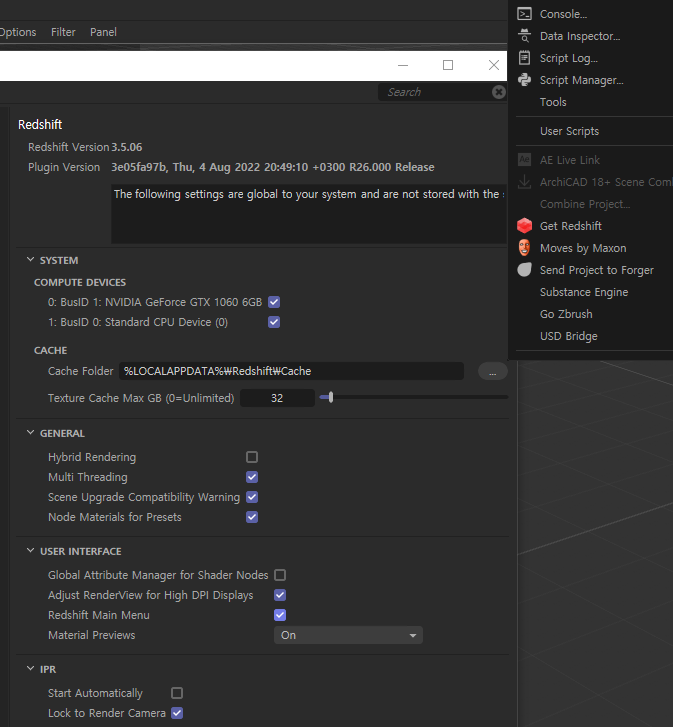Collapse the GENERAL section

[x=31, y=433]
